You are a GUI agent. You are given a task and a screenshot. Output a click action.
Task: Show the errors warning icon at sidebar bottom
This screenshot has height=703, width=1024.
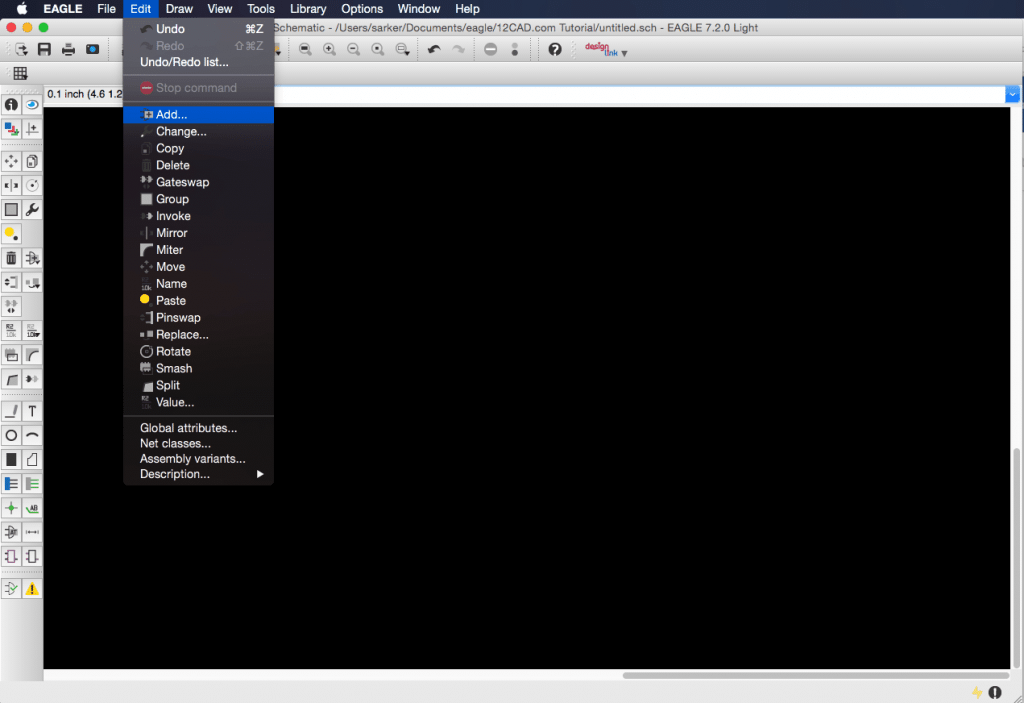[x=33, y=588]
